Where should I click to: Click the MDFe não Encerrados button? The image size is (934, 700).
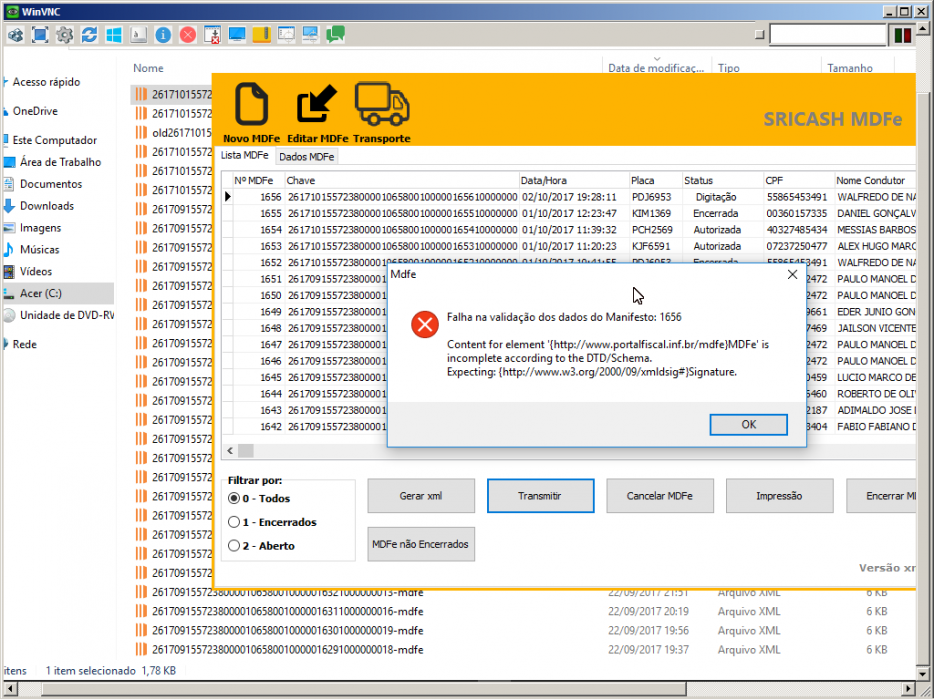click(x=421, y=544)
